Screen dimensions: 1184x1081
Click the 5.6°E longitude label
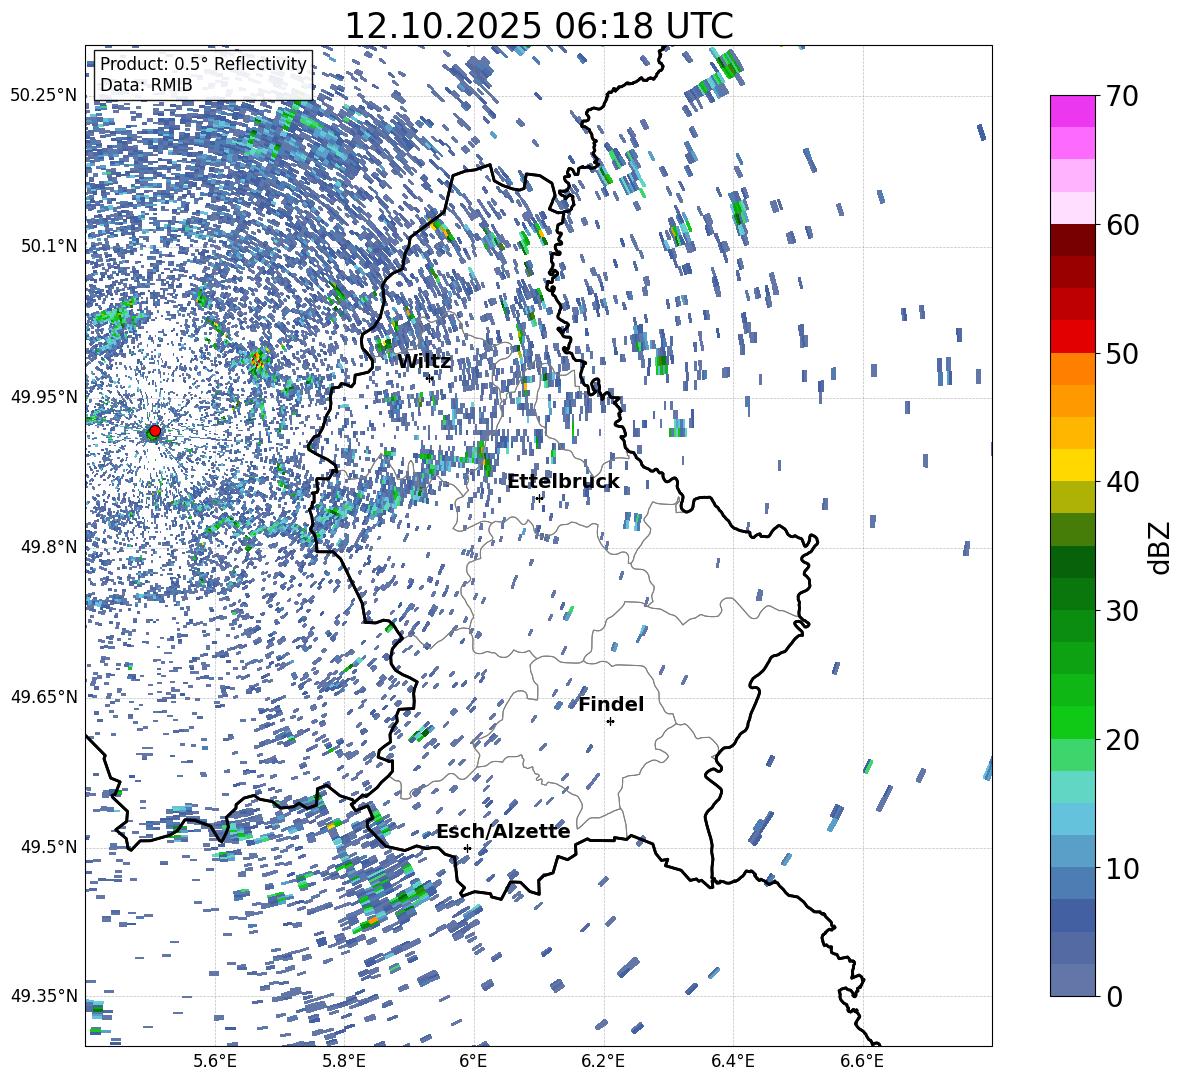click(215, 1061)
